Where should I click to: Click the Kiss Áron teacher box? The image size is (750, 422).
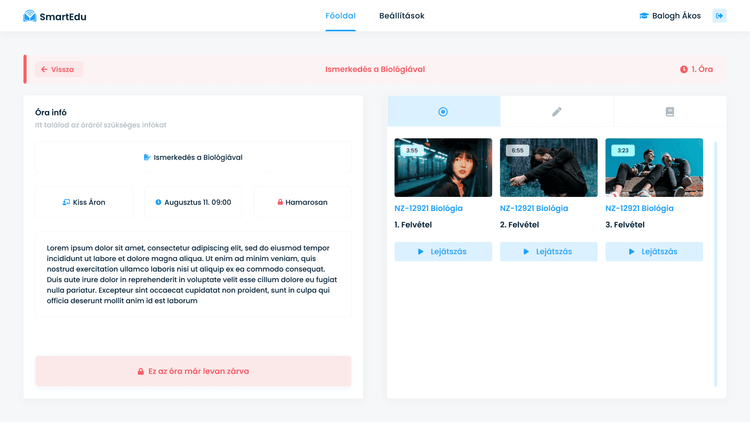pos(84,202)
